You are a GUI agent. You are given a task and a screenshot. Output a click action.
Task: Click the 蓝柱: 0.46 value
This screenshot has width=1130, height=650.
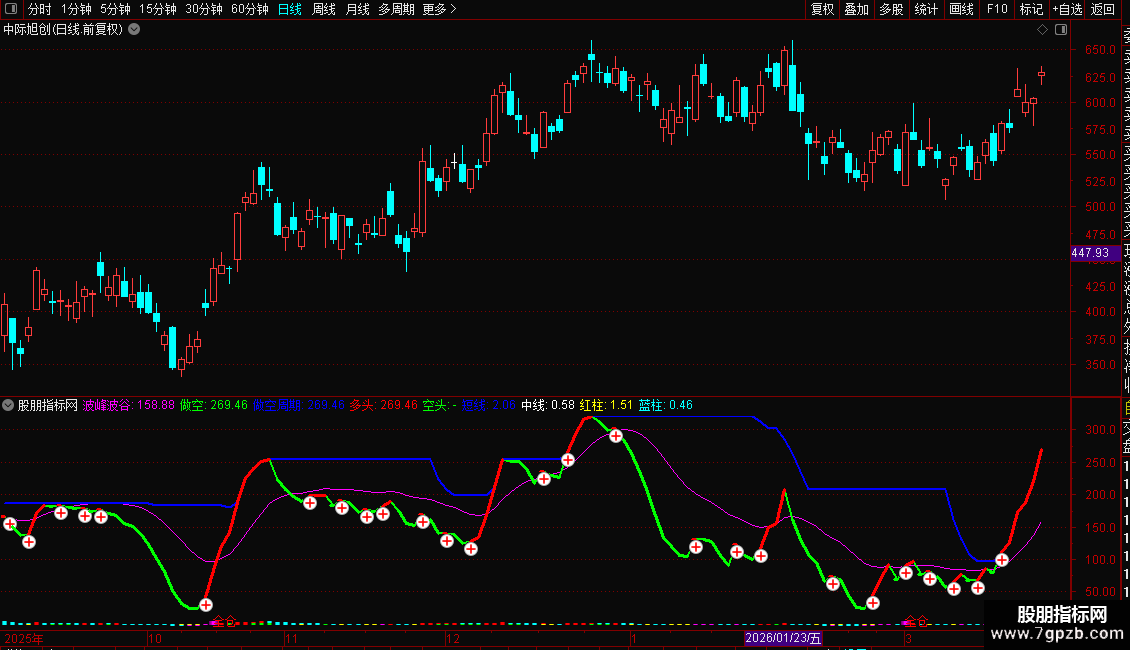pos(666,405)
